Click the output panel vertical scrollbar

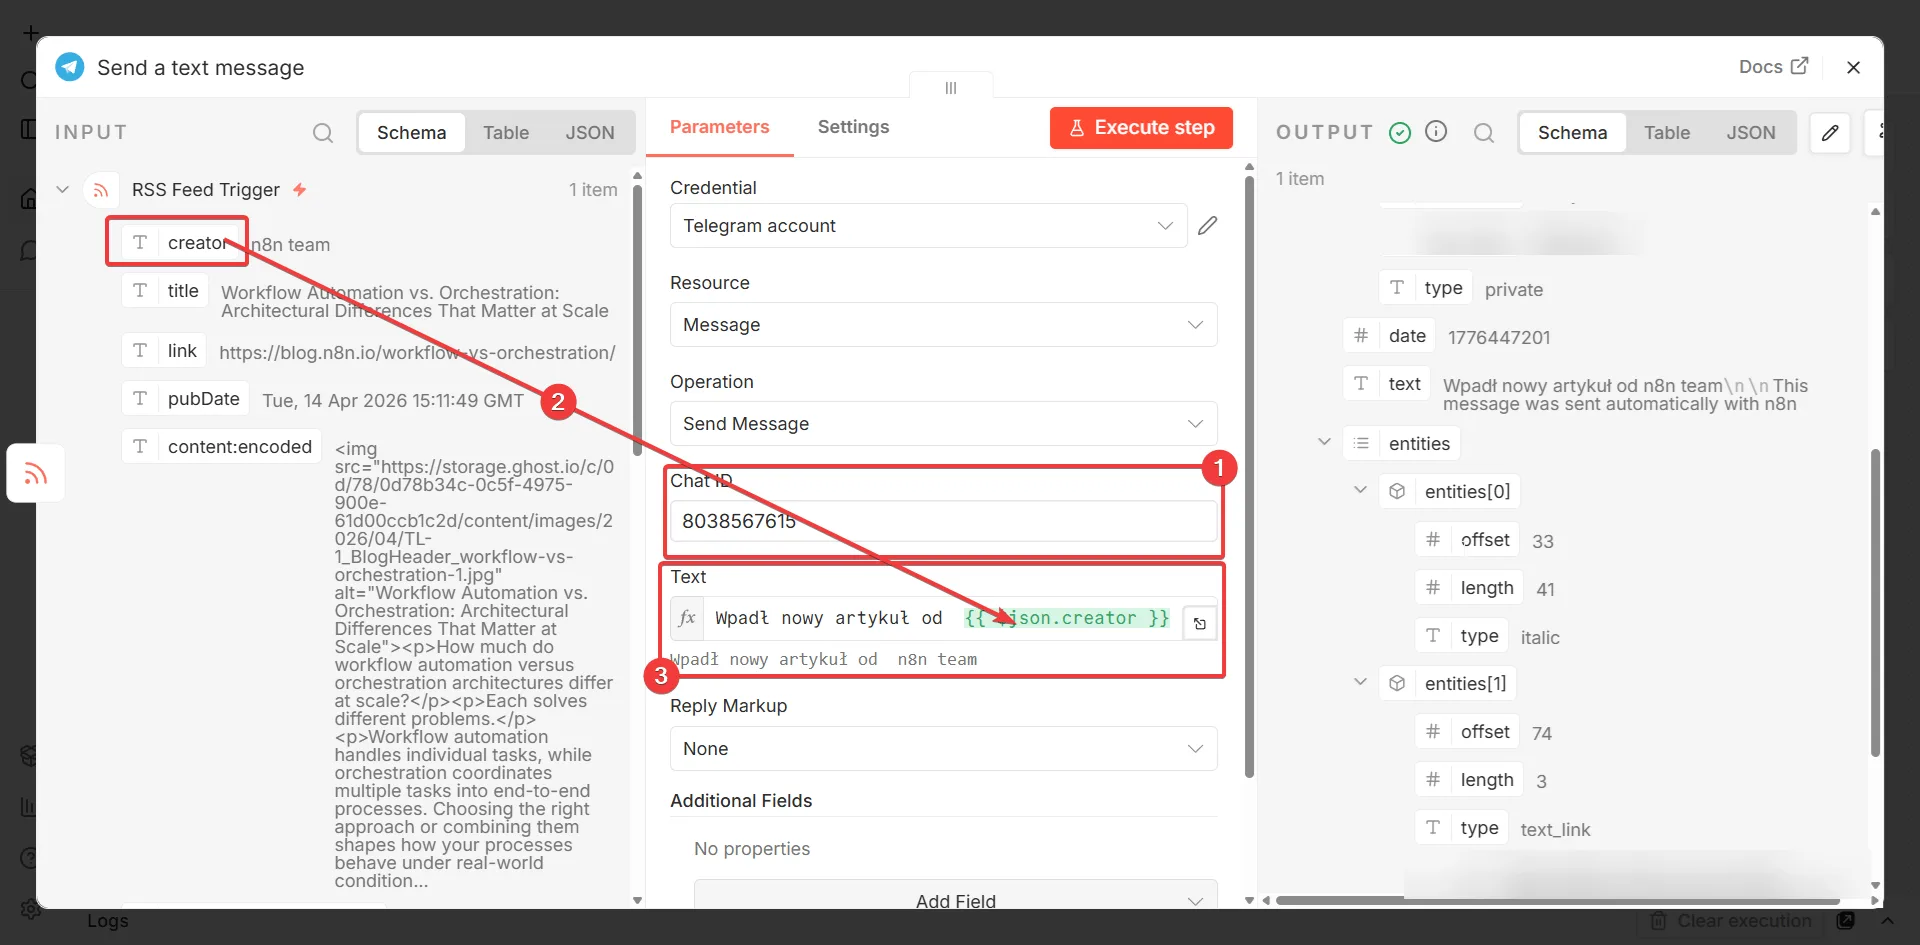pos(1875,602)
